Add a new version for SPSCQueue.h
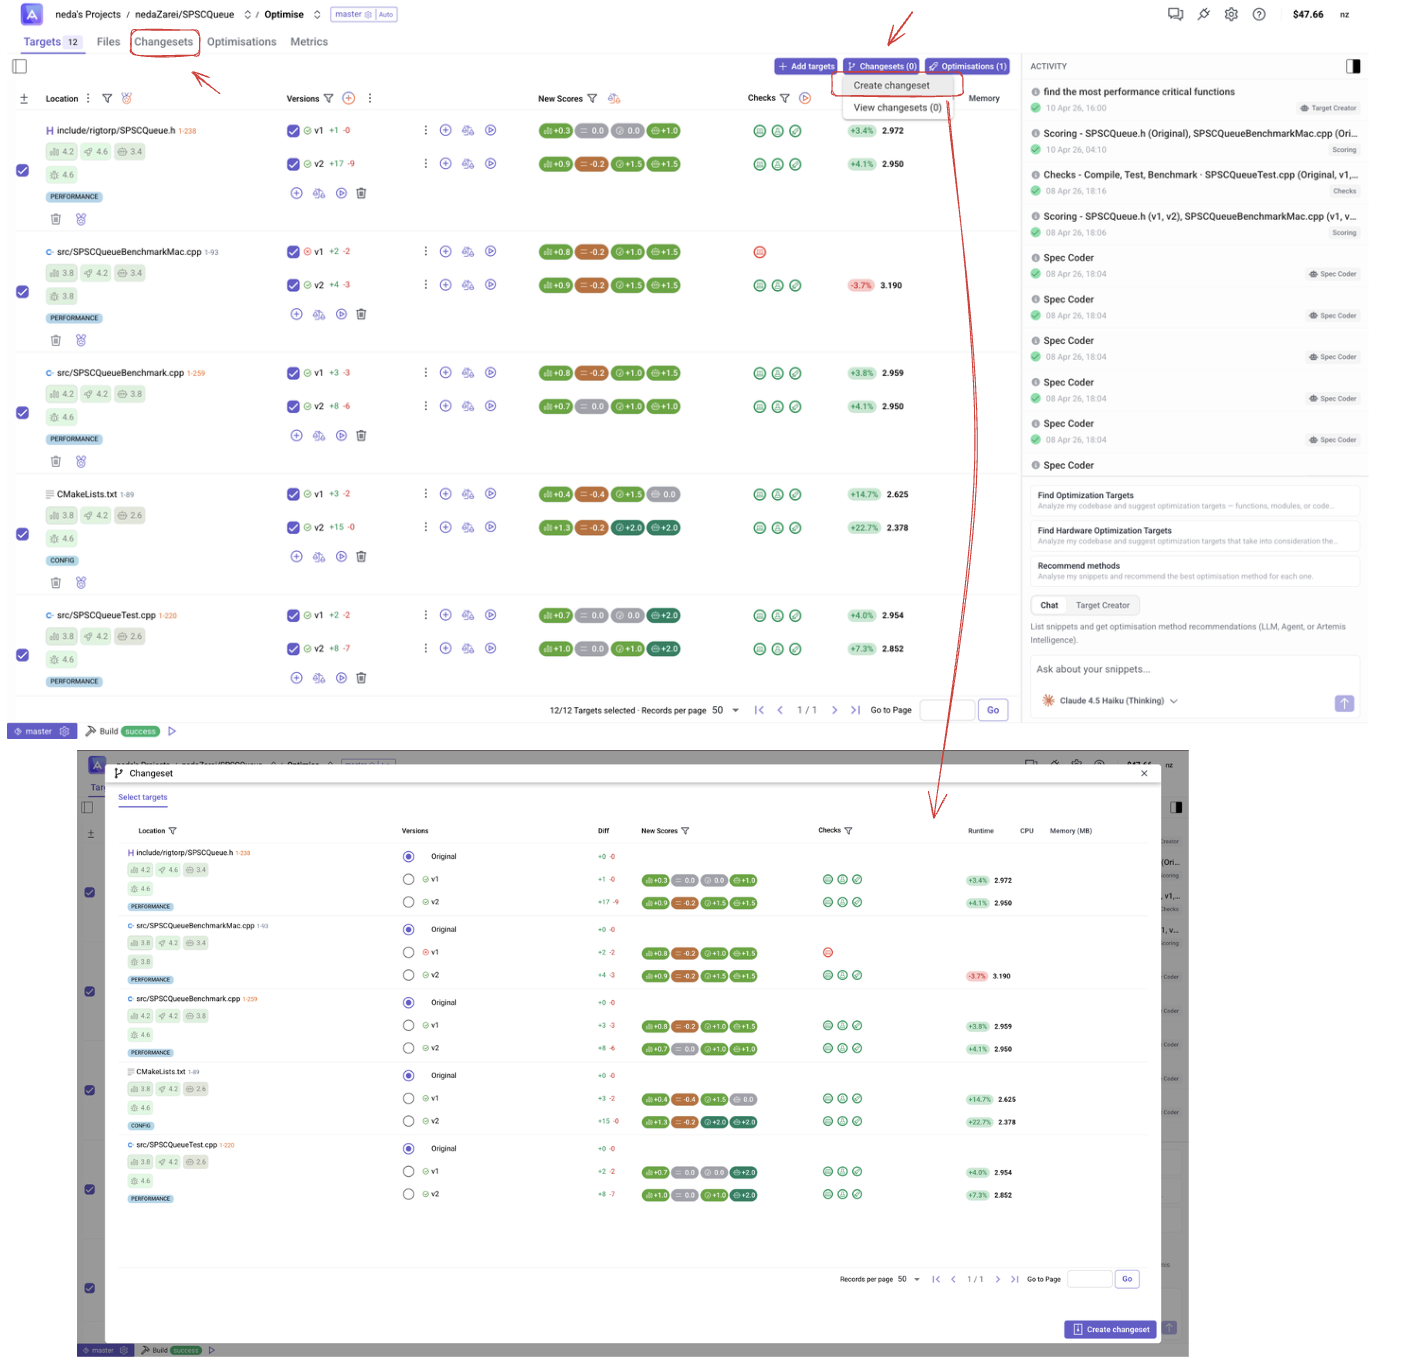The height and width of the screenshot is (1366, 1406). [x=297, y=193]
